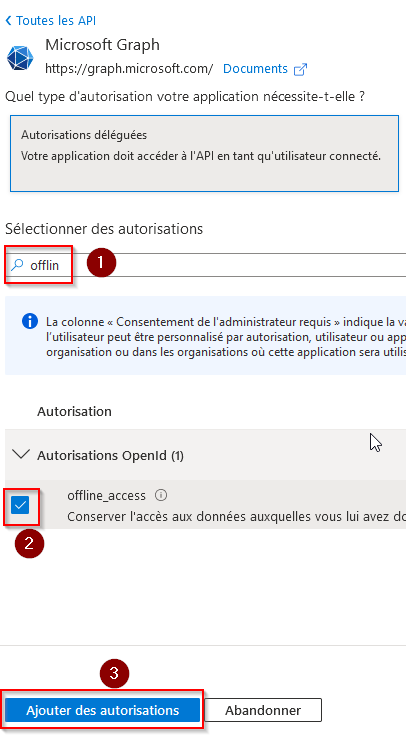The image size is (406, 741).
Task: Open the Documents link
Action: pos(255,69)
